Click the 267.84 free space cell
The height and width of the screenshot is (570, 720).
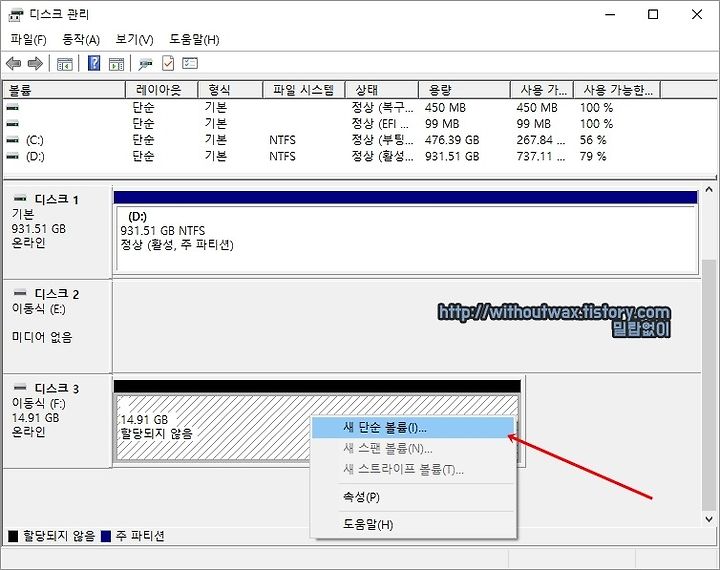(541, 140)
